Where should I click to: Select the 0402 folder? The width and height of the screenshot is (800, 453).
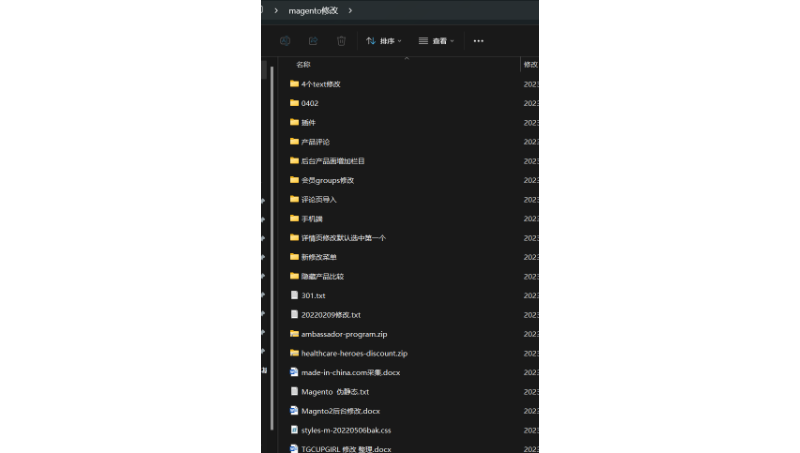(x=309, y=103)
